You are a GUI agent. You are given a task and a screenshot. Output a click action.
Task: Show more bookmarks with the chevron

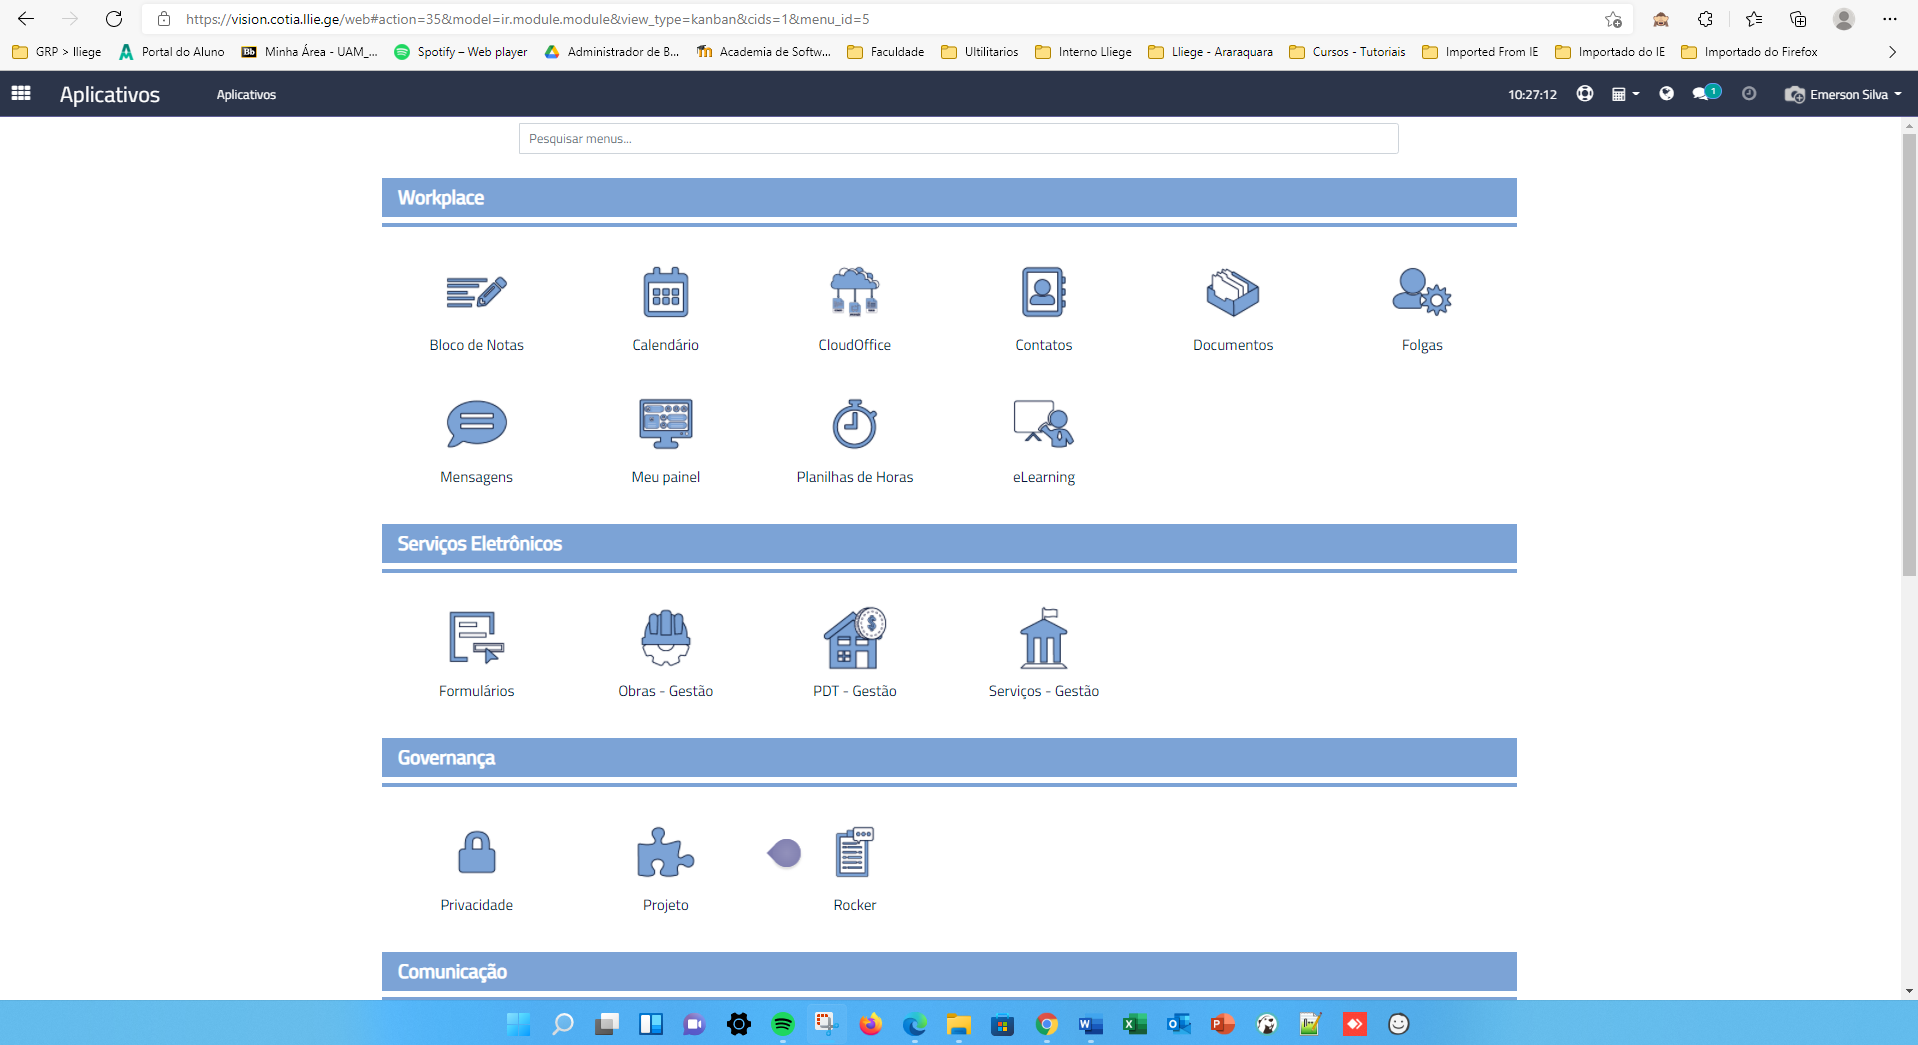pyautogui.click(x=1891, y=52)
